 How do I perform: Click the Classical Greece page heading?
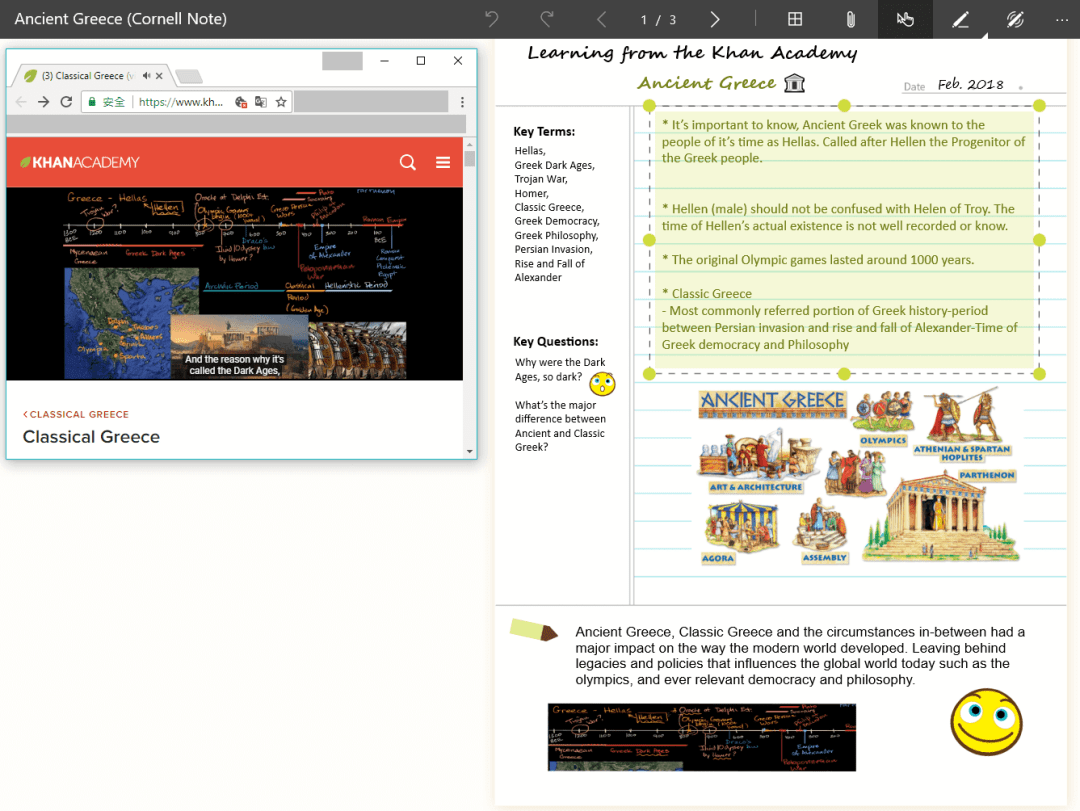(91, 437)
